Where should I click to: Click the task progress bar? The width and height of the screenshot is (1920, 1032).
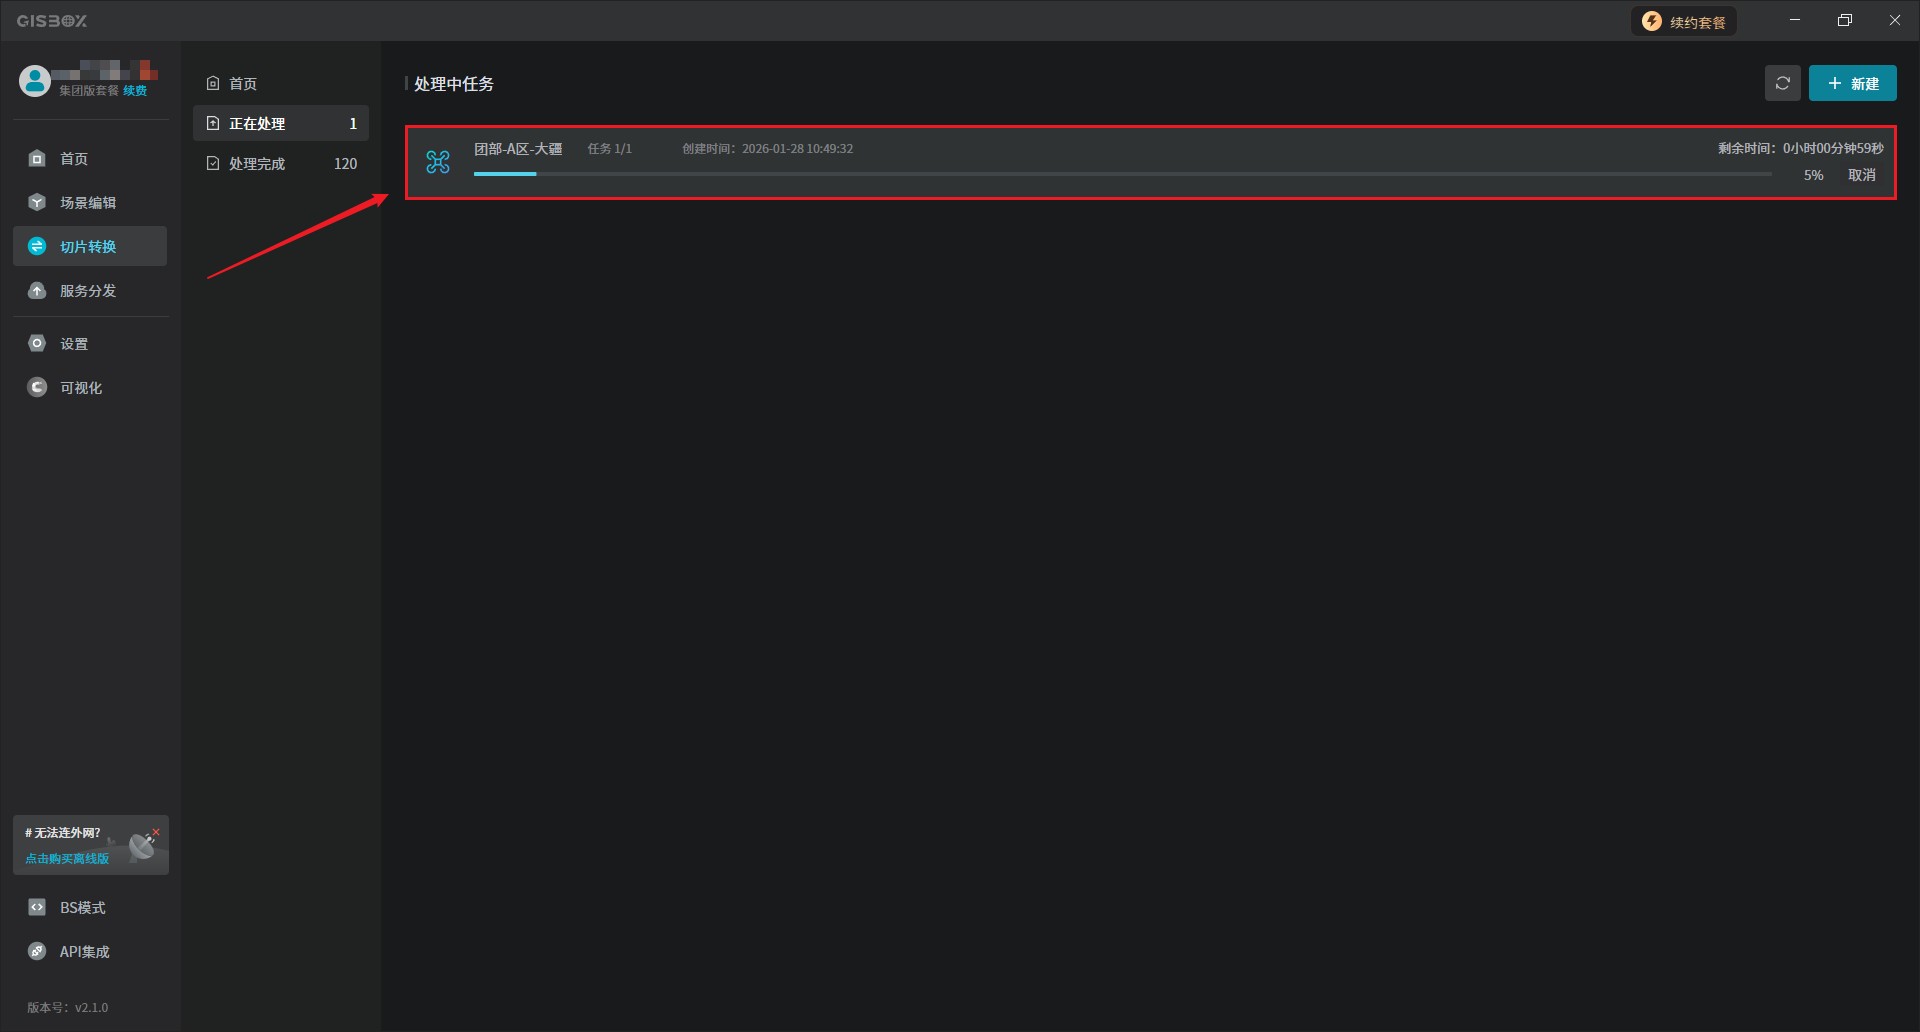1122,174
